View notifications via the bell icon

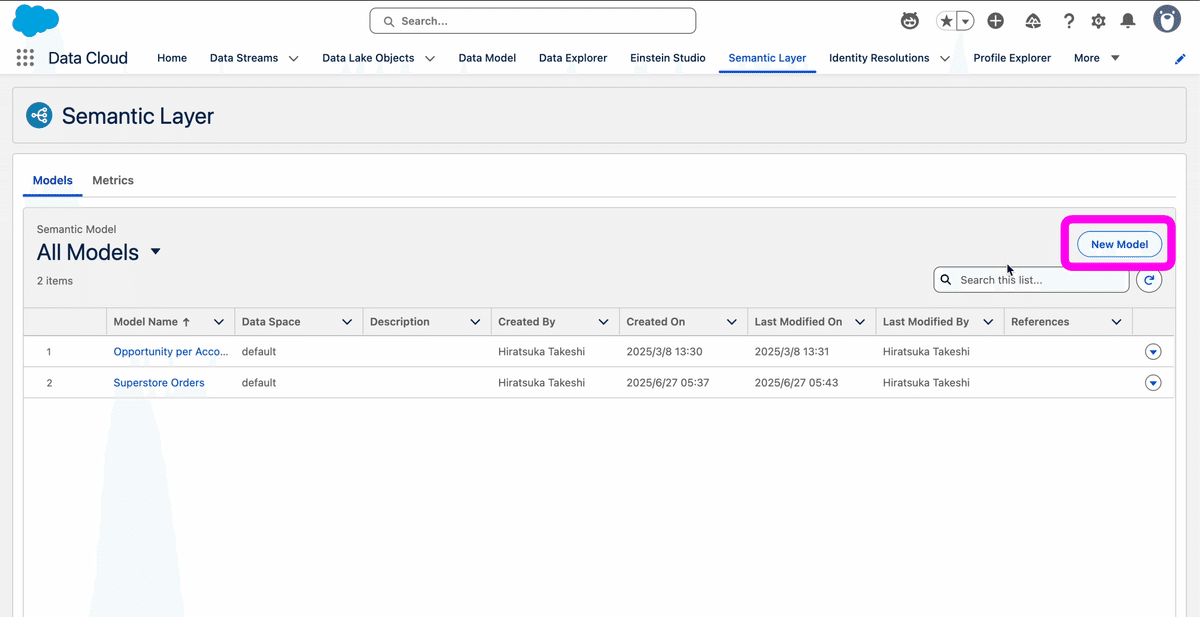point(1128,20)
